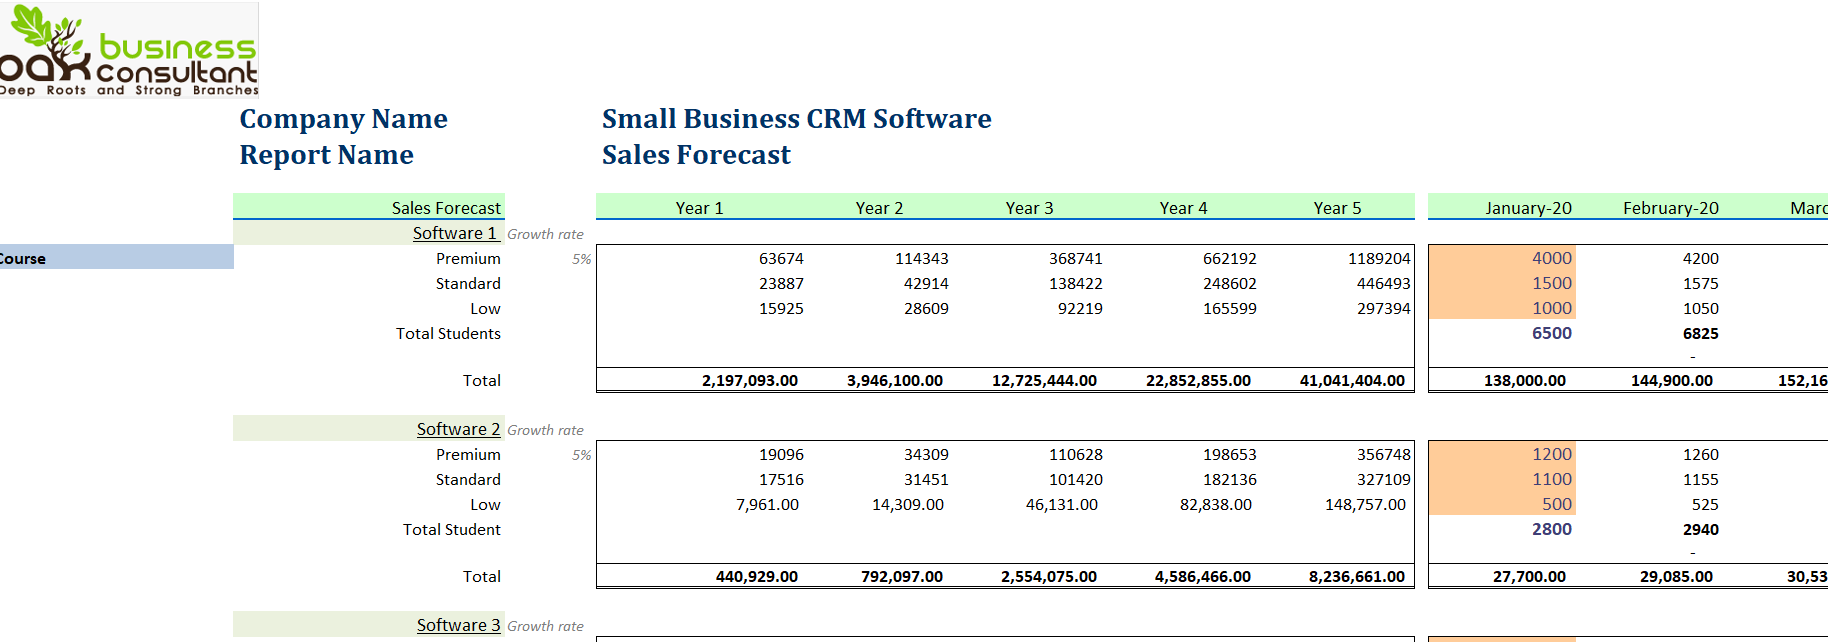
Task: Select cell with value 165599
Action: click(x=1230, y=308)
